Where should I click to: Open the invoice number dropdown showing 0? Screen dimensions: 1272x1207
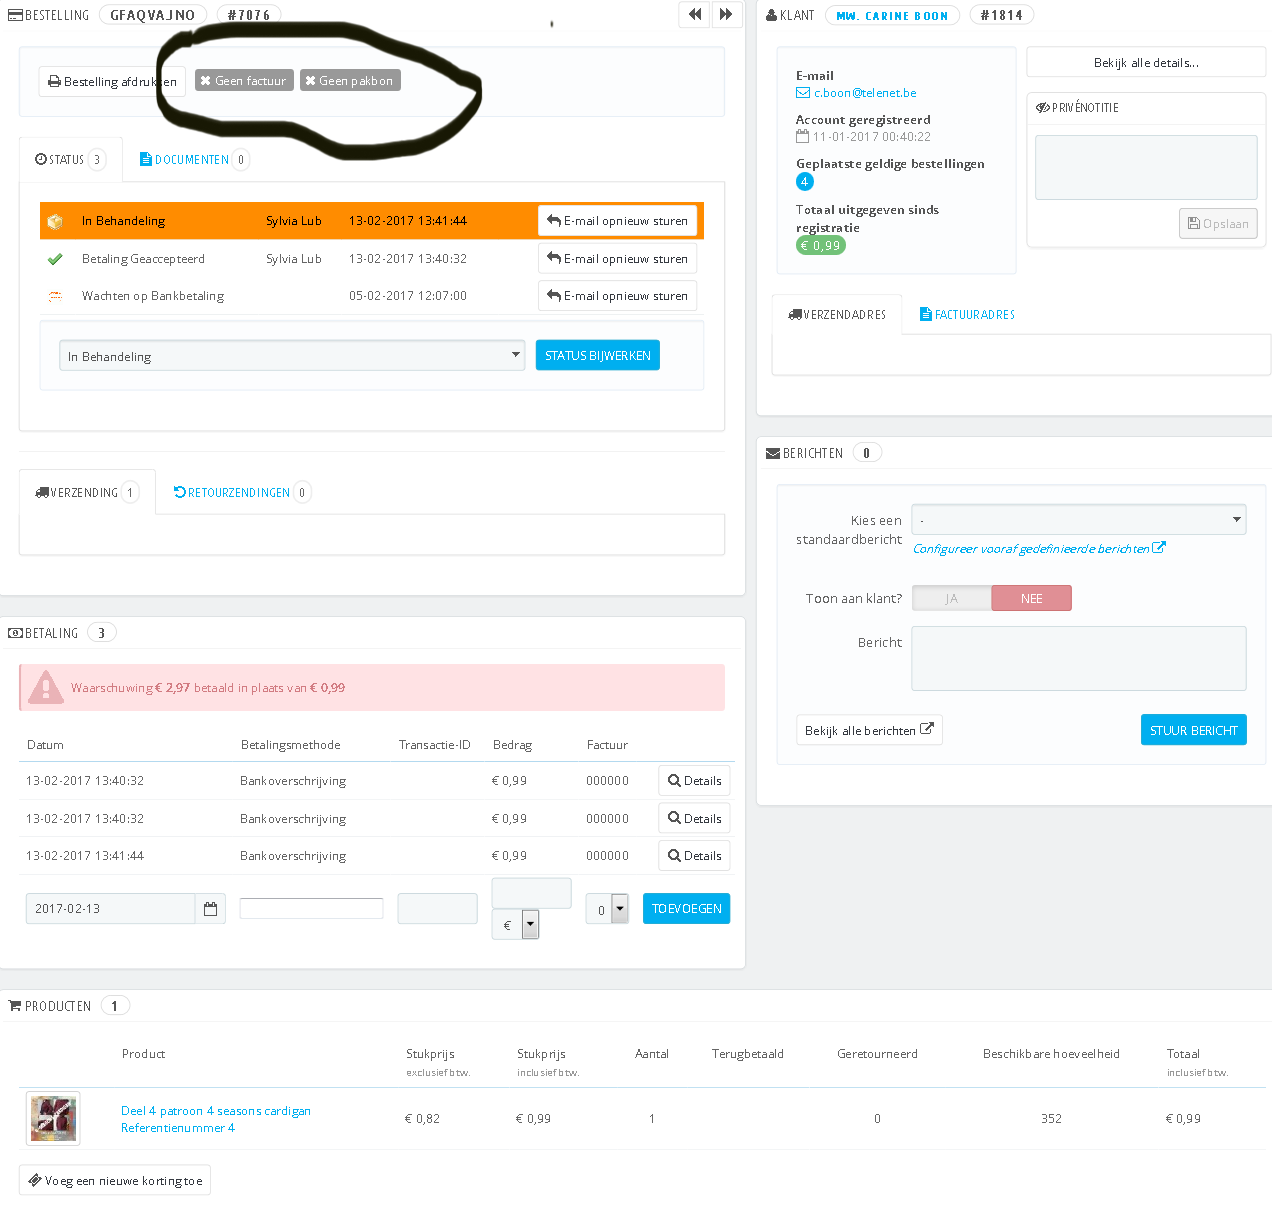[607, 909]
